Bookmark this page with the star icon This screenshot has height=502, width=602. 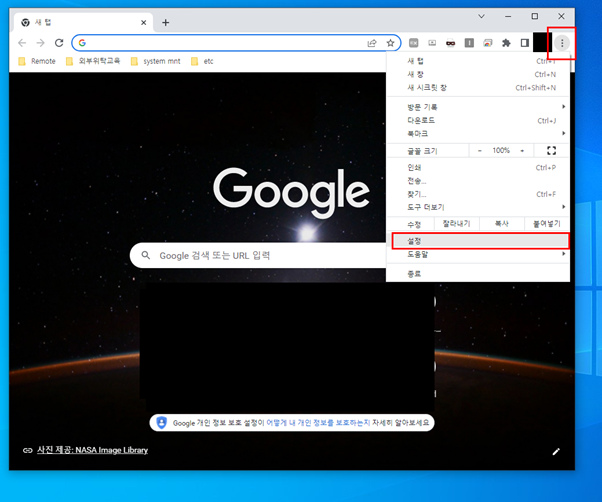[x=390, y=43]
